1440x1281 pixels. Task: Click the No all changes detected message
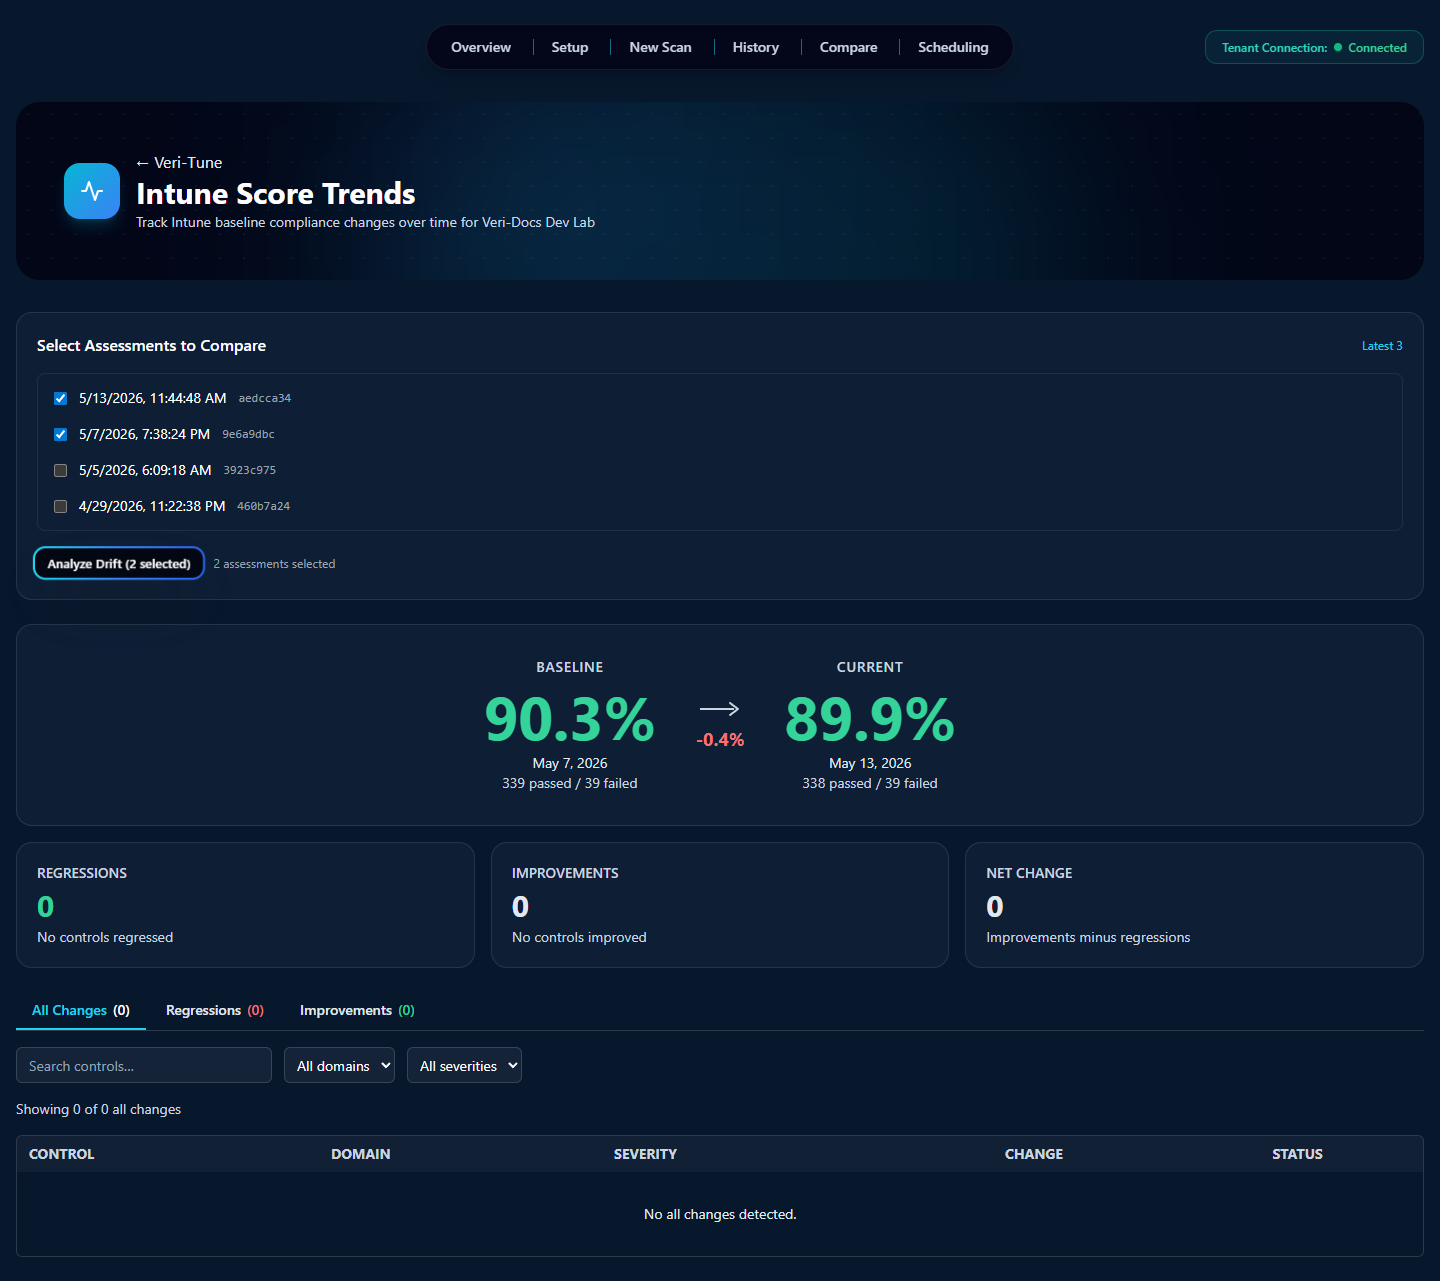[720, 1214]
